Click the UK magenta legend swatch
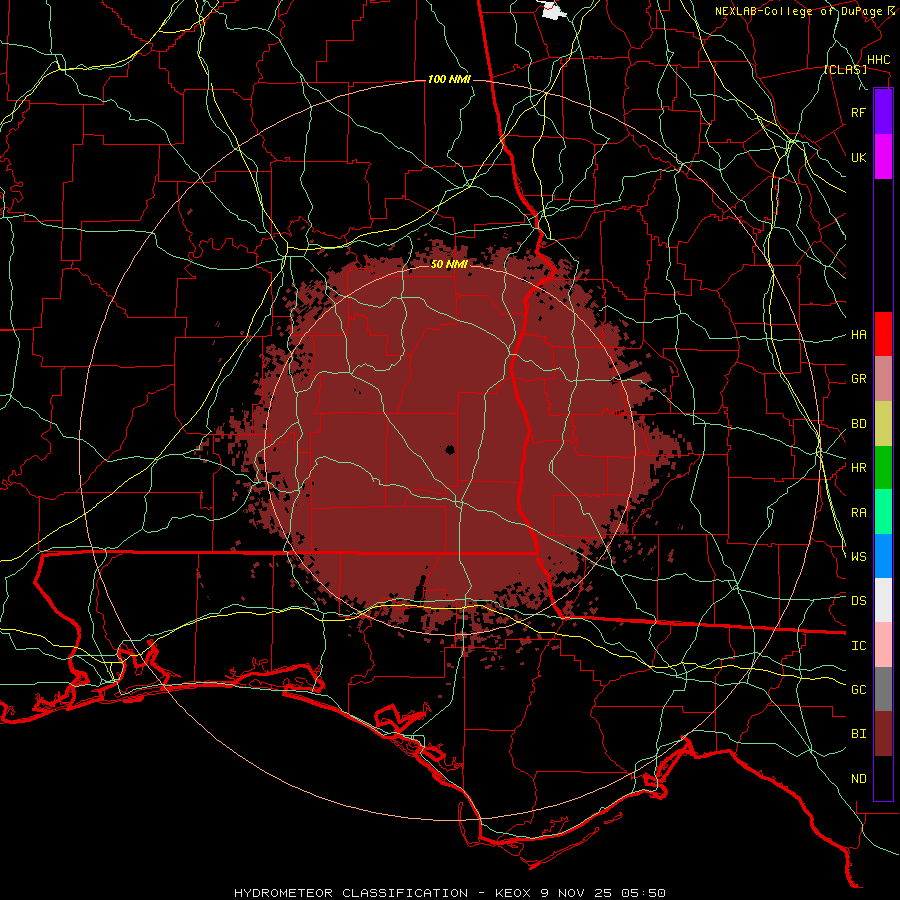The height and width of the screenshot is (900, 900). (883, 157)
